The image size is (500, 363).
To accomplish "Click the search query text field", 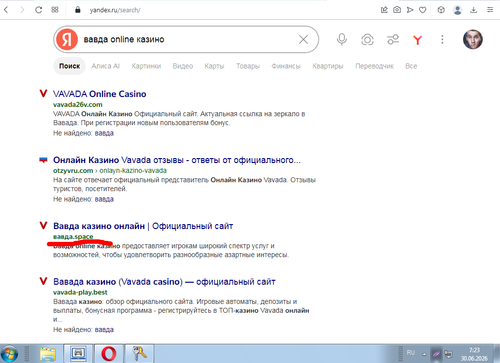I will 187,39.
